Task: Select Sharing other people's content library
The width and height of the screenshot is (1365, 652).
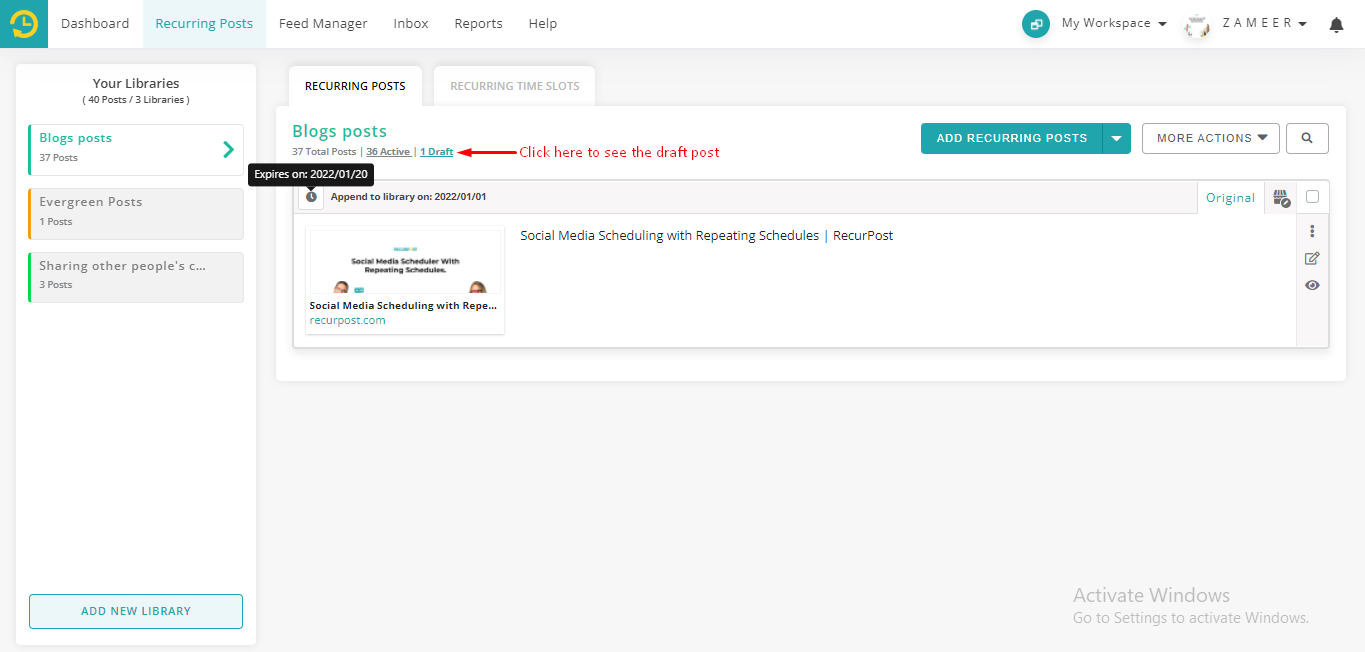Action: [x=136, y=277]
